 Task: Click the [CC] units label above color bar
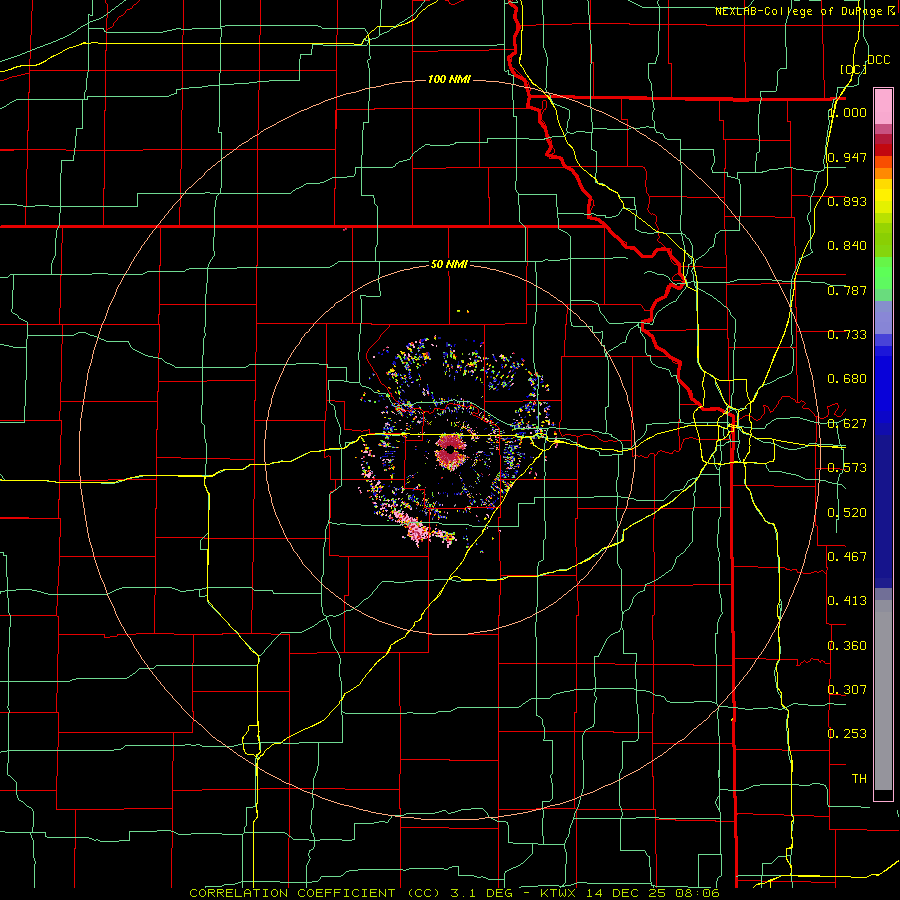coord(853,69)
